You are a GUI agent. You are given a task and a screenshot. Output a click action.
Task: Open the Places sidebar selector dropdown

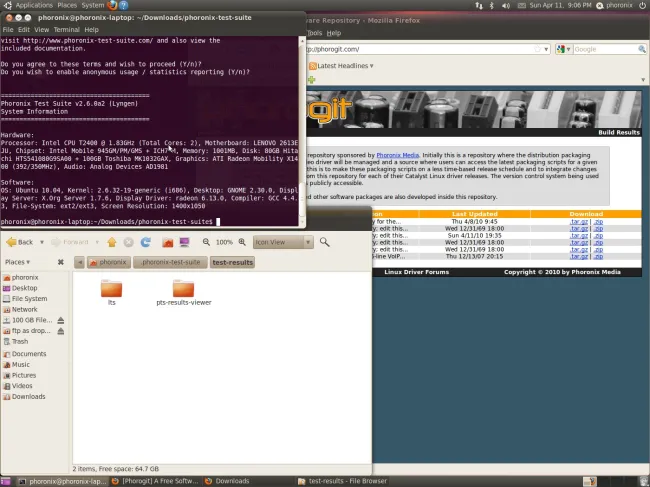pos(17,262)
